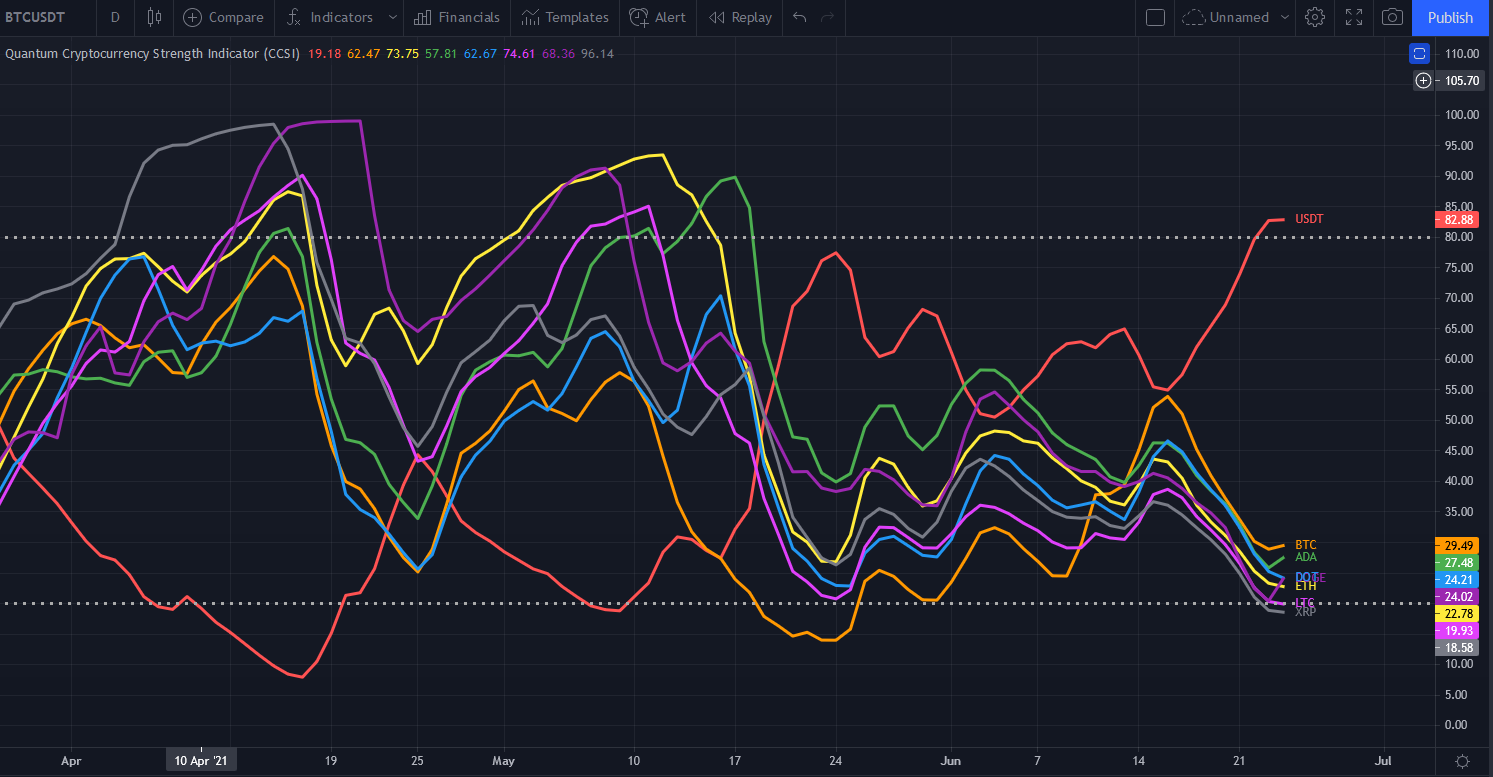Image resolution: width=1493 pixels, height=777 pixels.
Task: Click the 10 Apr '21 date marker
Action: tap(201, 760)
